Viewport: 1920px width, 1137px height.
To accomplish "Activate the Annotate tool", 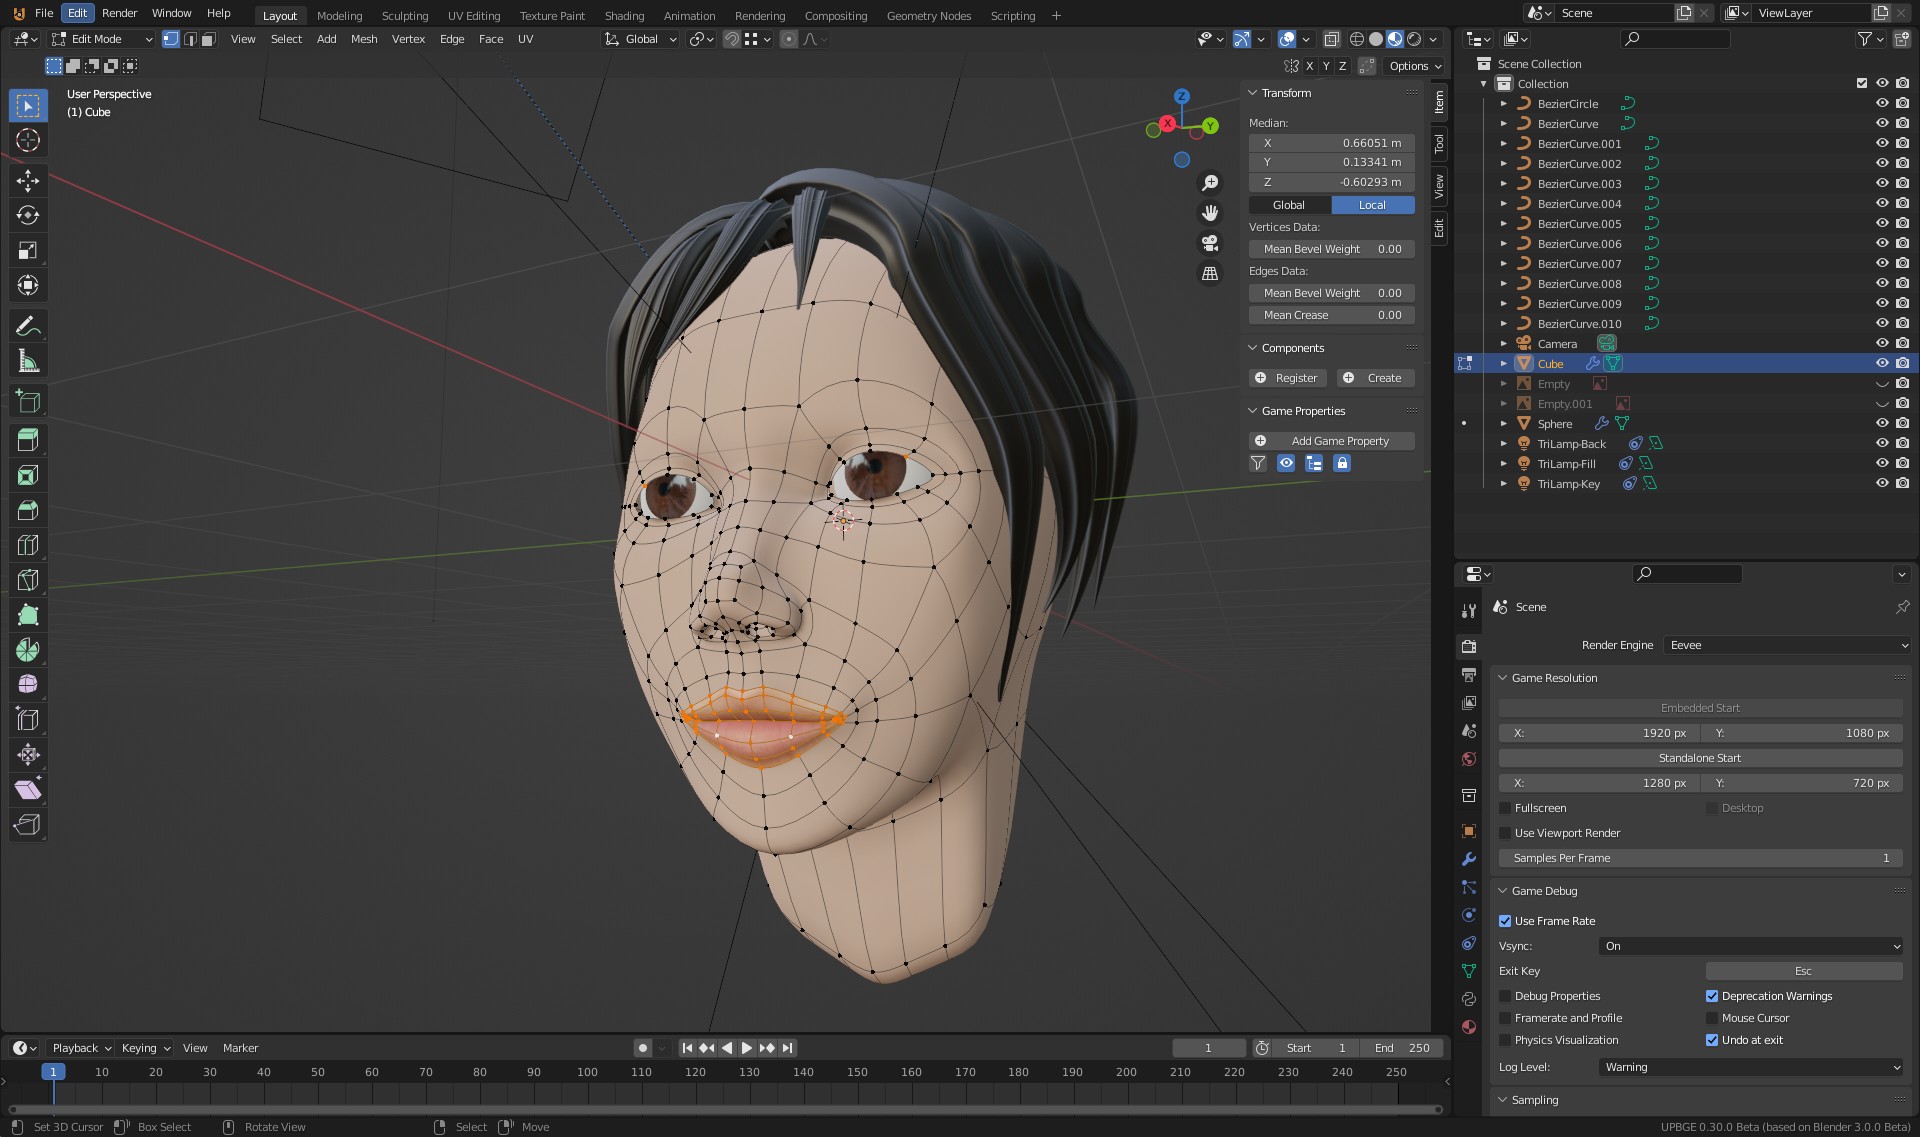I will pyautogui.click(x=28, y=326).
